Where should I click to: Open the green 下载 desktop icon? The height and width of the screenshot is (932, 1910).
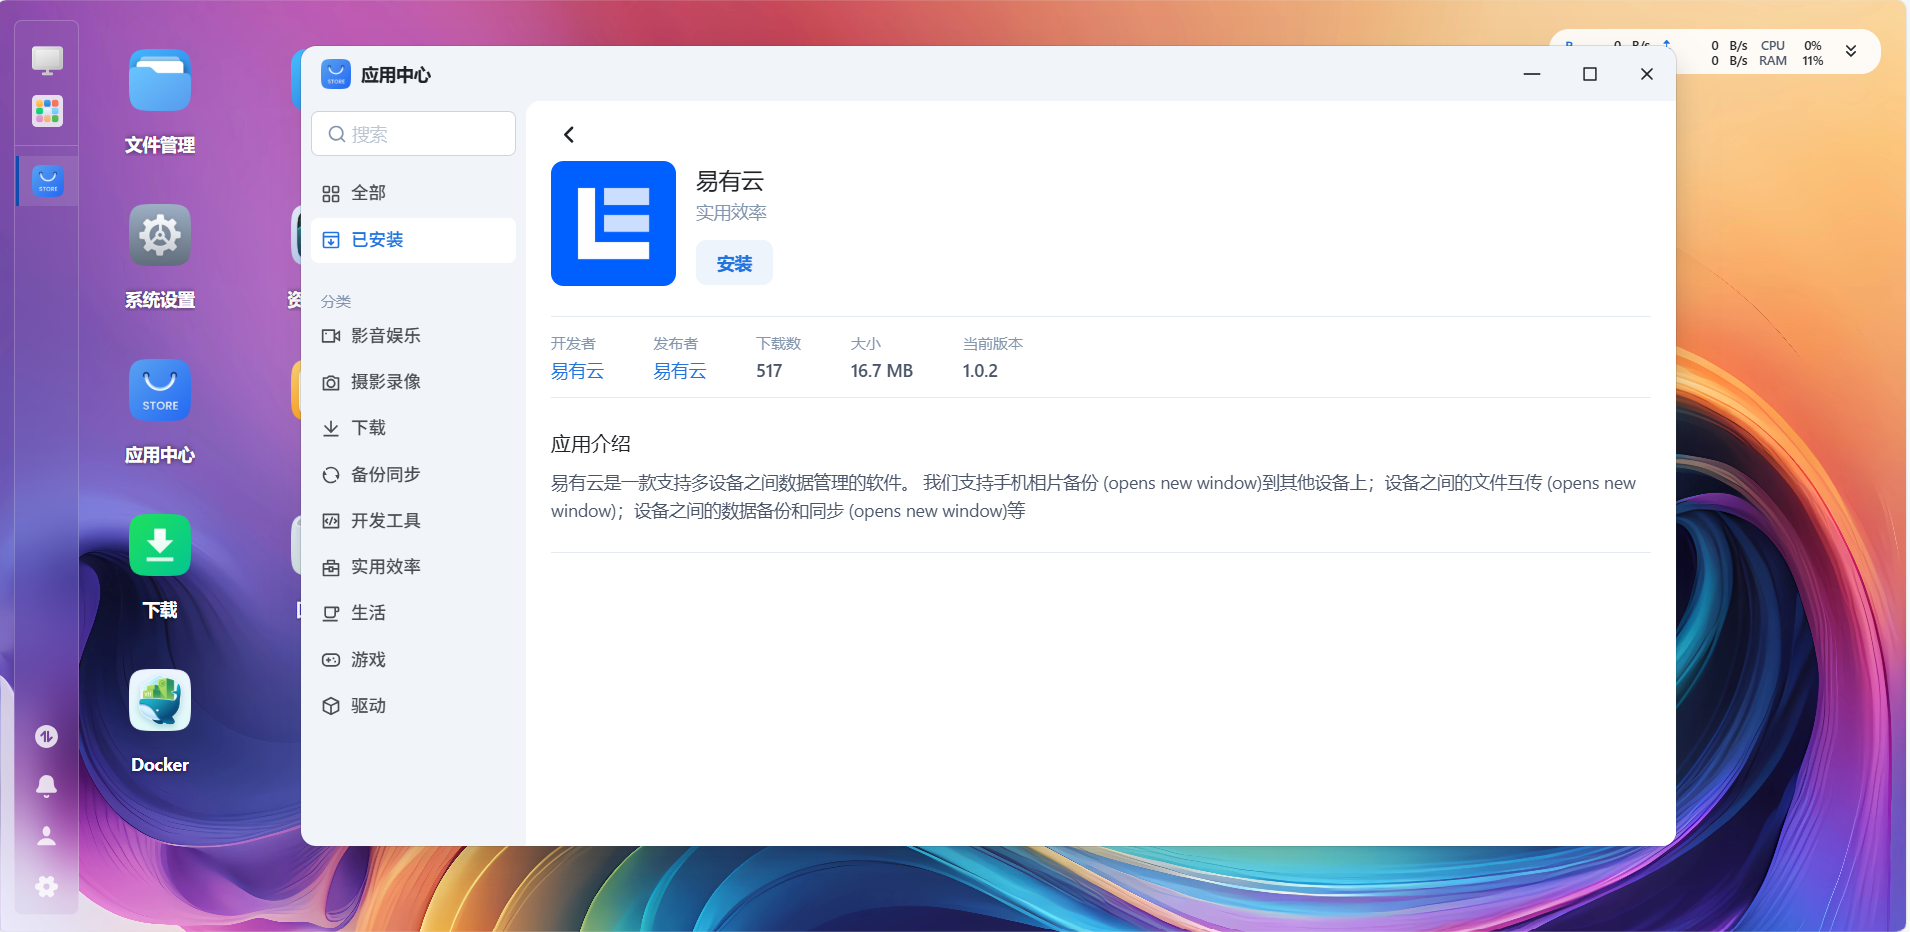tap(160, 545)
